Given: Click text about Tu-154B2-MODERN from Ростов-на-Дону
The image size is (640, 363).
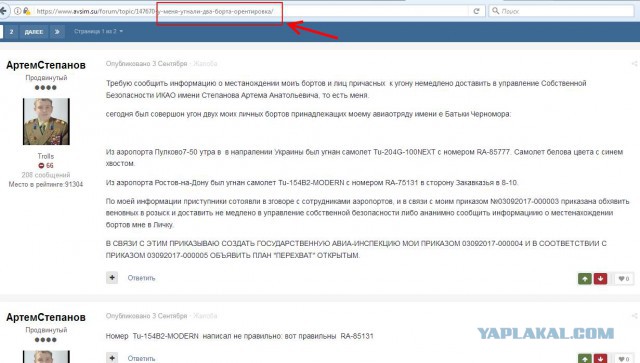Looking at the screenshot, I should tap(312, 183).
